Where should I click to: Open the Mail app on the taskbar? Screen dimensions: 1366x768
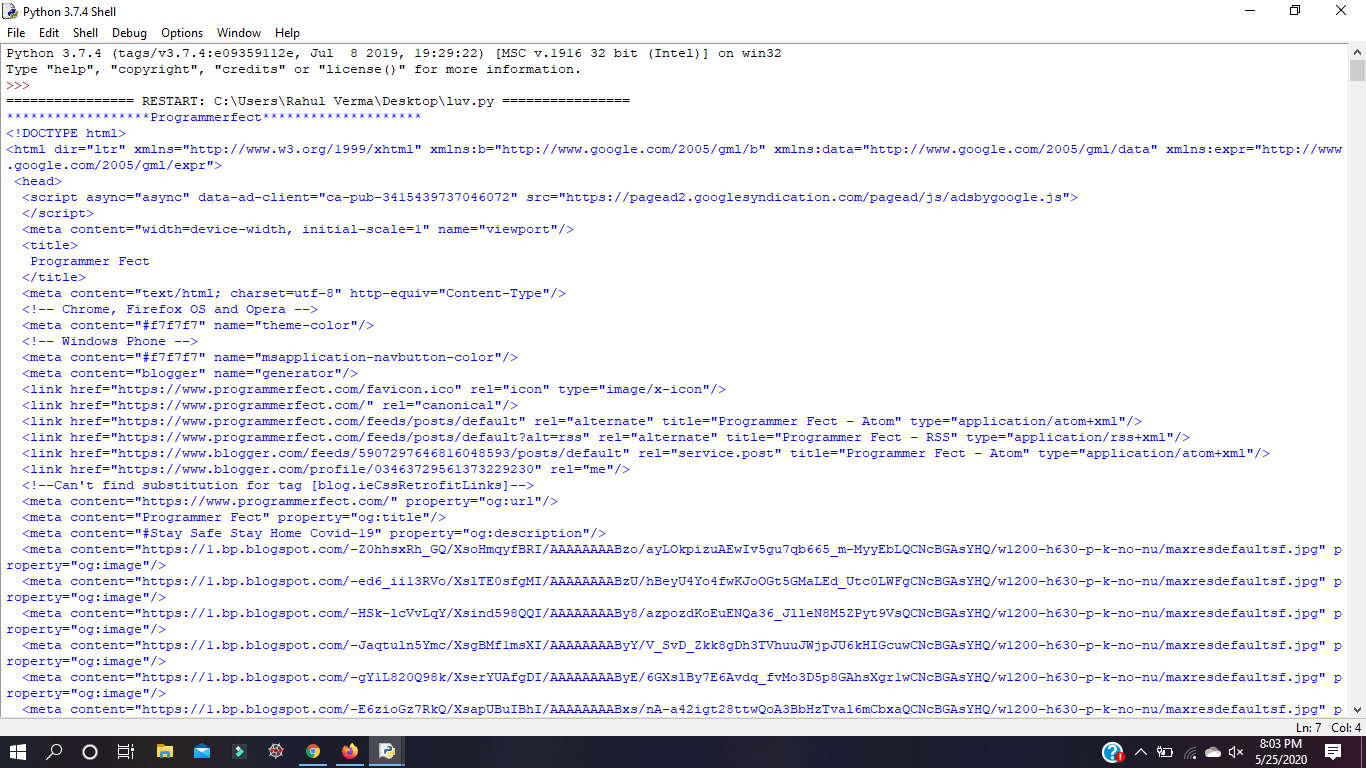[x=202, y=752]
